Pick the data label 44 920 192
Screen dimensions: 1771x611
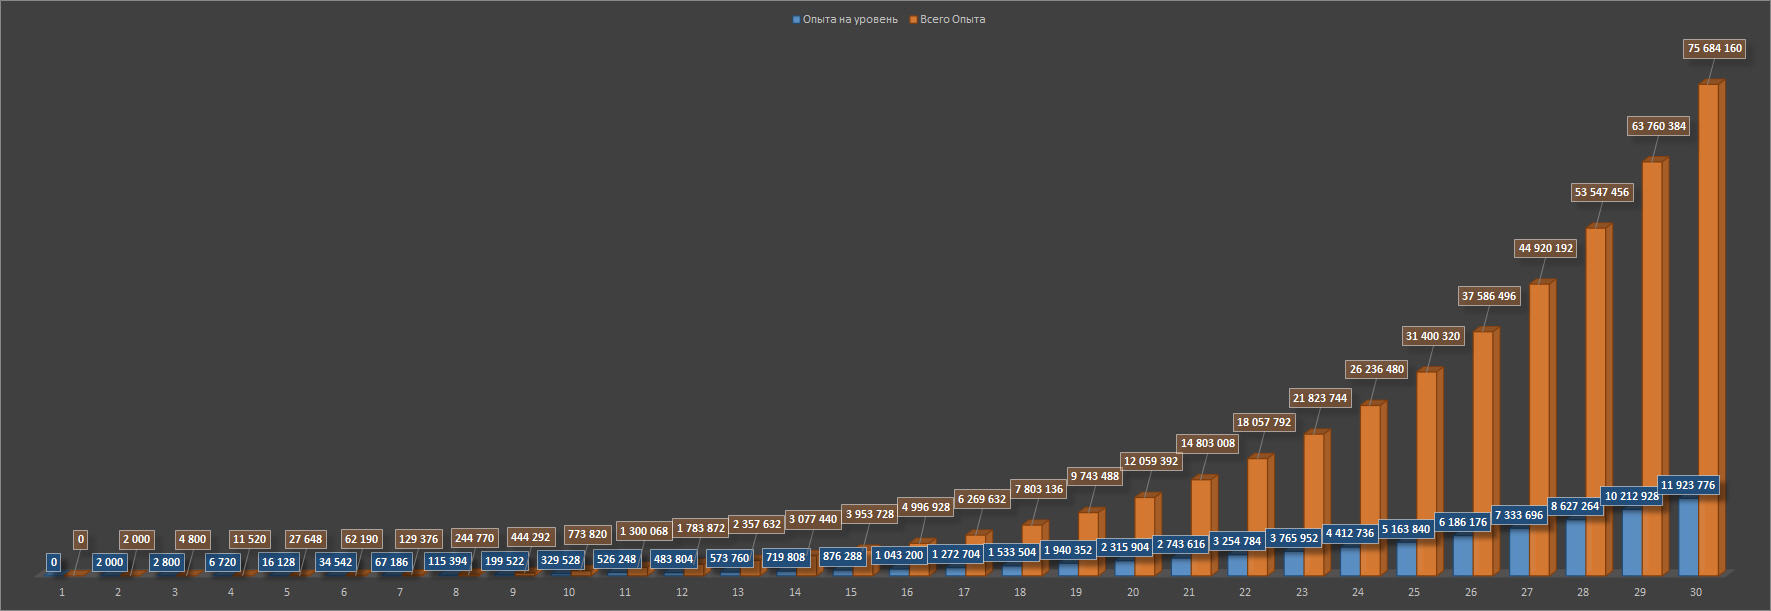(1545, 248)
